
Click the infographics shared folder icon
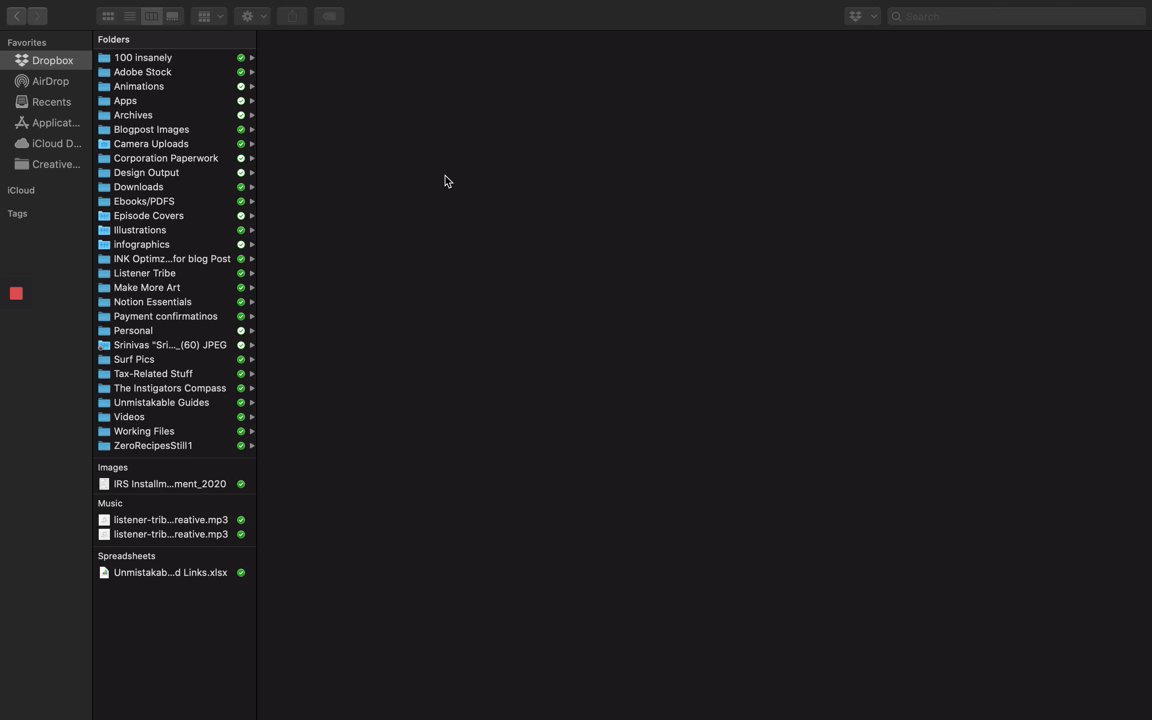(x=104, y=245)
